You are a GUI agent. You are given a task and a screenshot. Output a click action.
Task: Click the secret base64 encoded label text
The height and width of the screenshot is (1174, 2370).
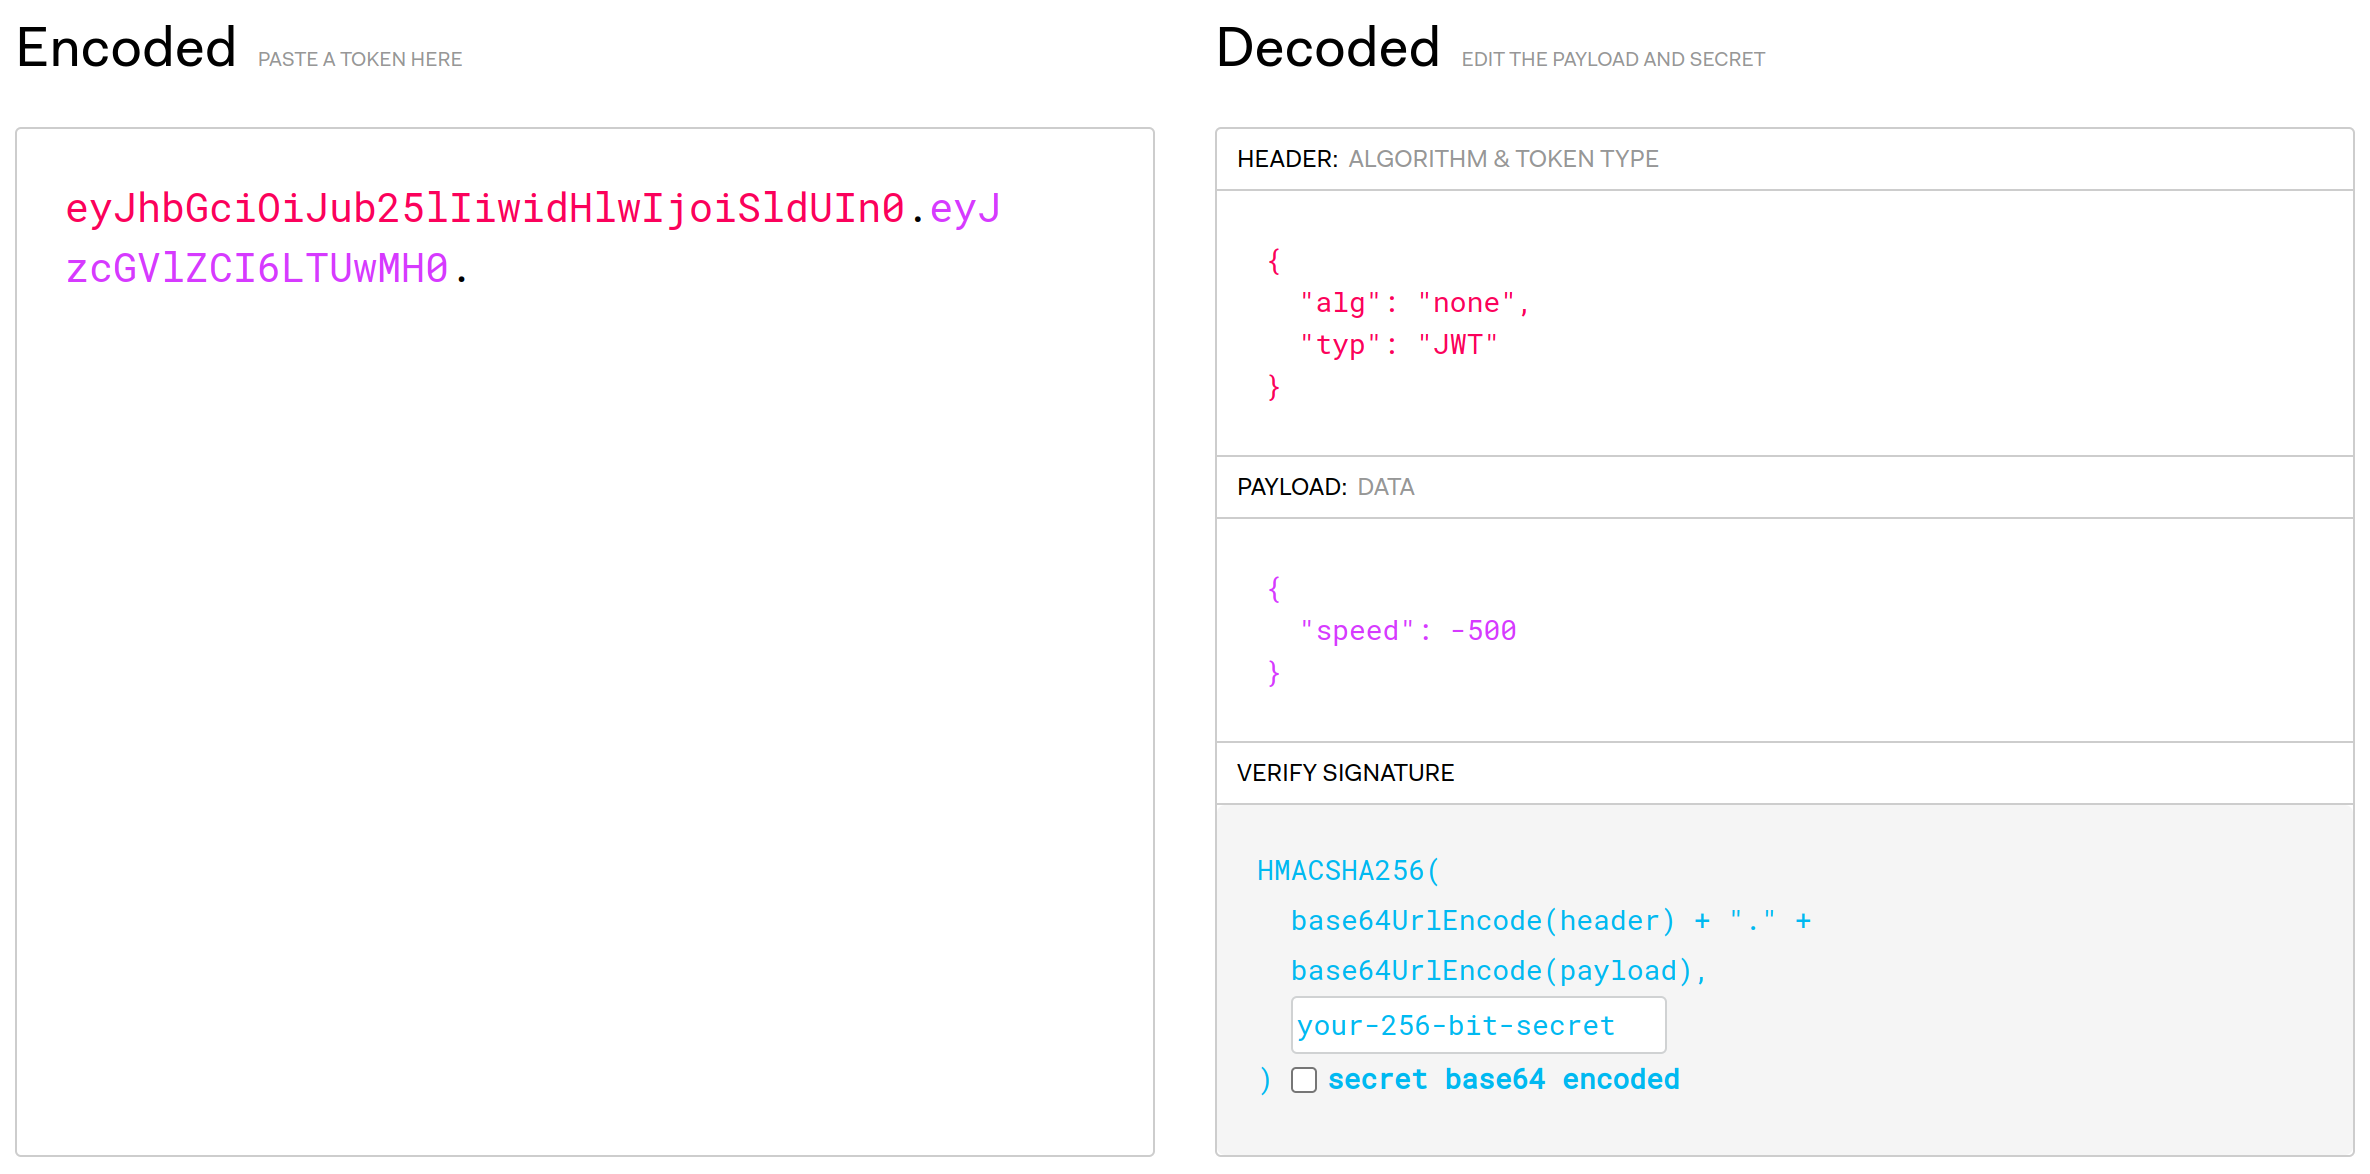pyautogui.click(x=1504, y=1080)
